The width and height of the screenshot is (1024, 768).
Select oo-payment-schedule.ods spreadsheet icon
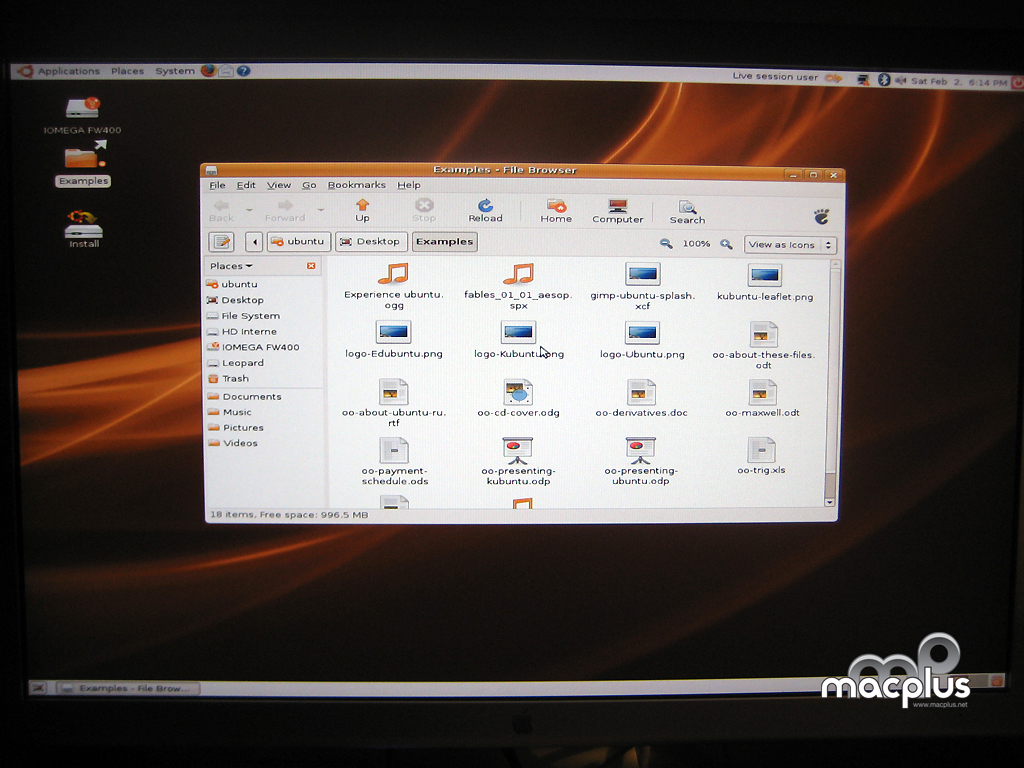tap(394, 450)
